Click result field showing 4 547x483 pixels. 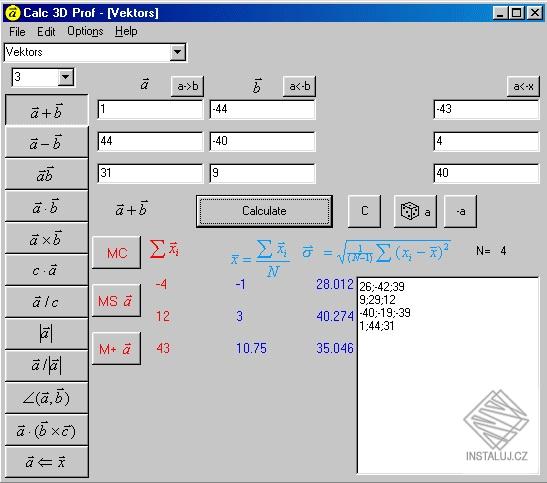(486, 141)
